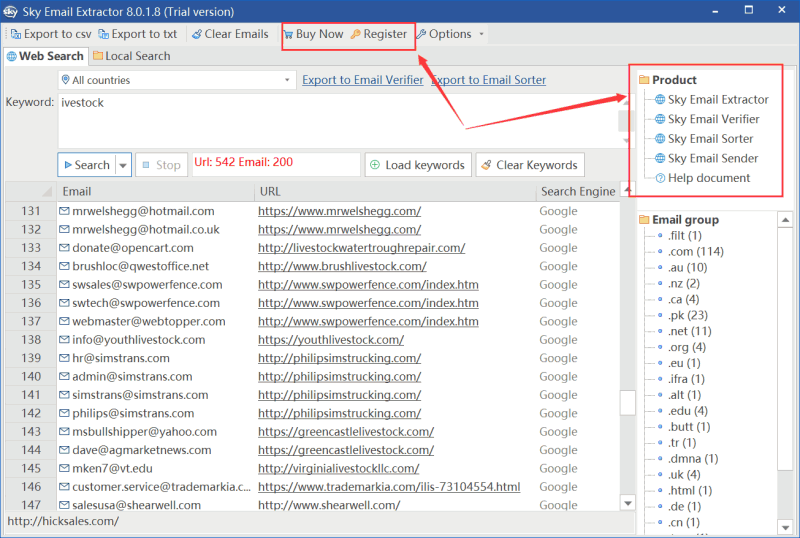Select email dave@agmarketnews.com
The image size is (800, 538).
(x=141, y=450)
